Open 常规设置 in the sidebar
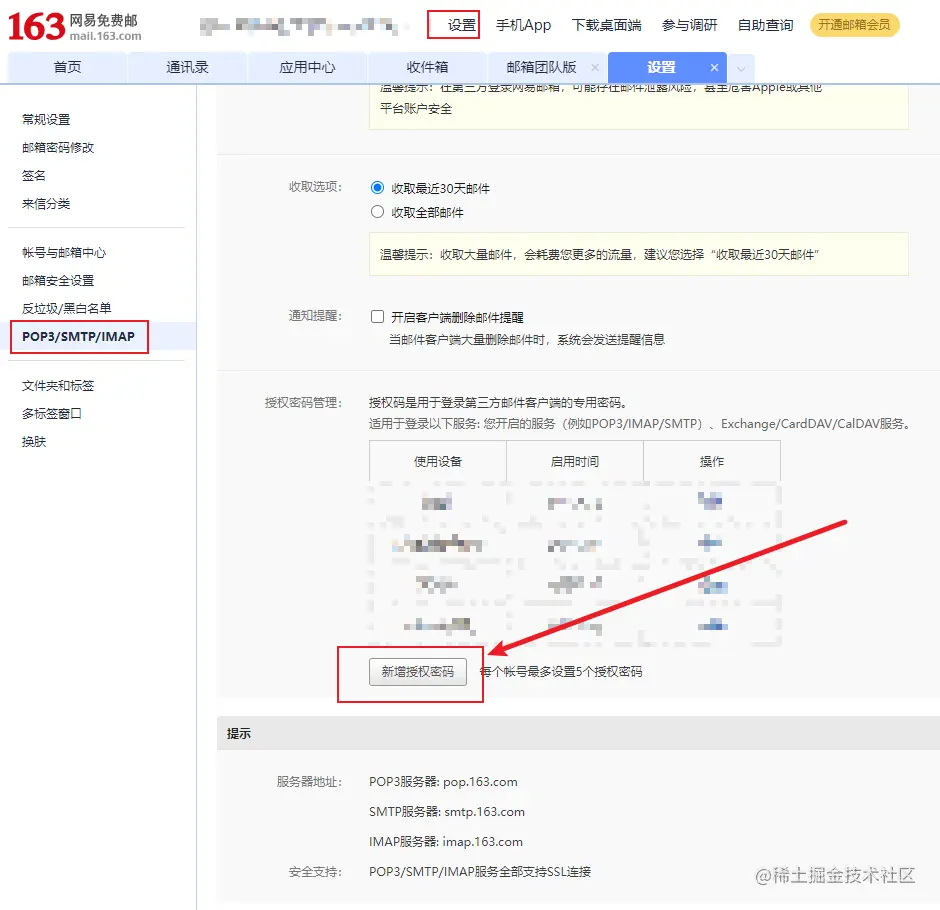 point(46,119)
